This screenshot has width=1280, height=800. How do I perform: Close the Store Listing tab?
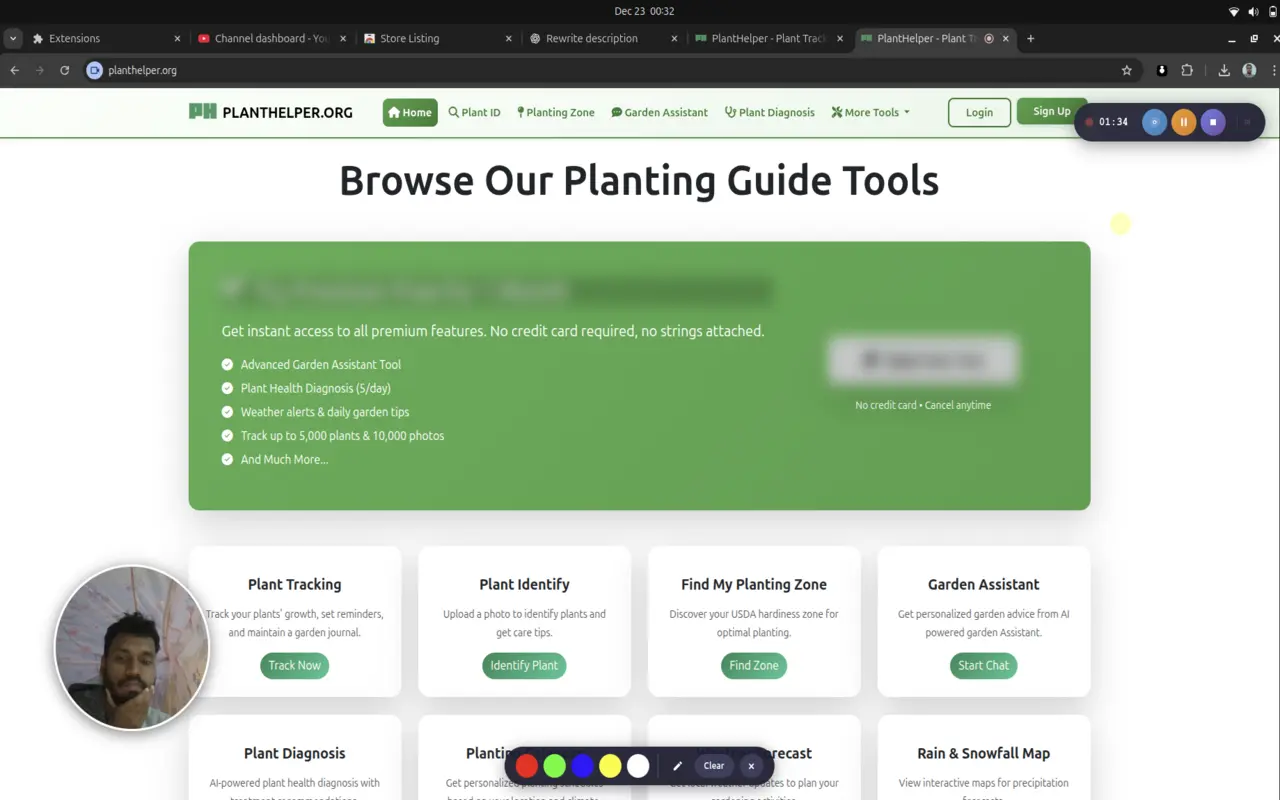pyautogui.click(x=508, y=38)
